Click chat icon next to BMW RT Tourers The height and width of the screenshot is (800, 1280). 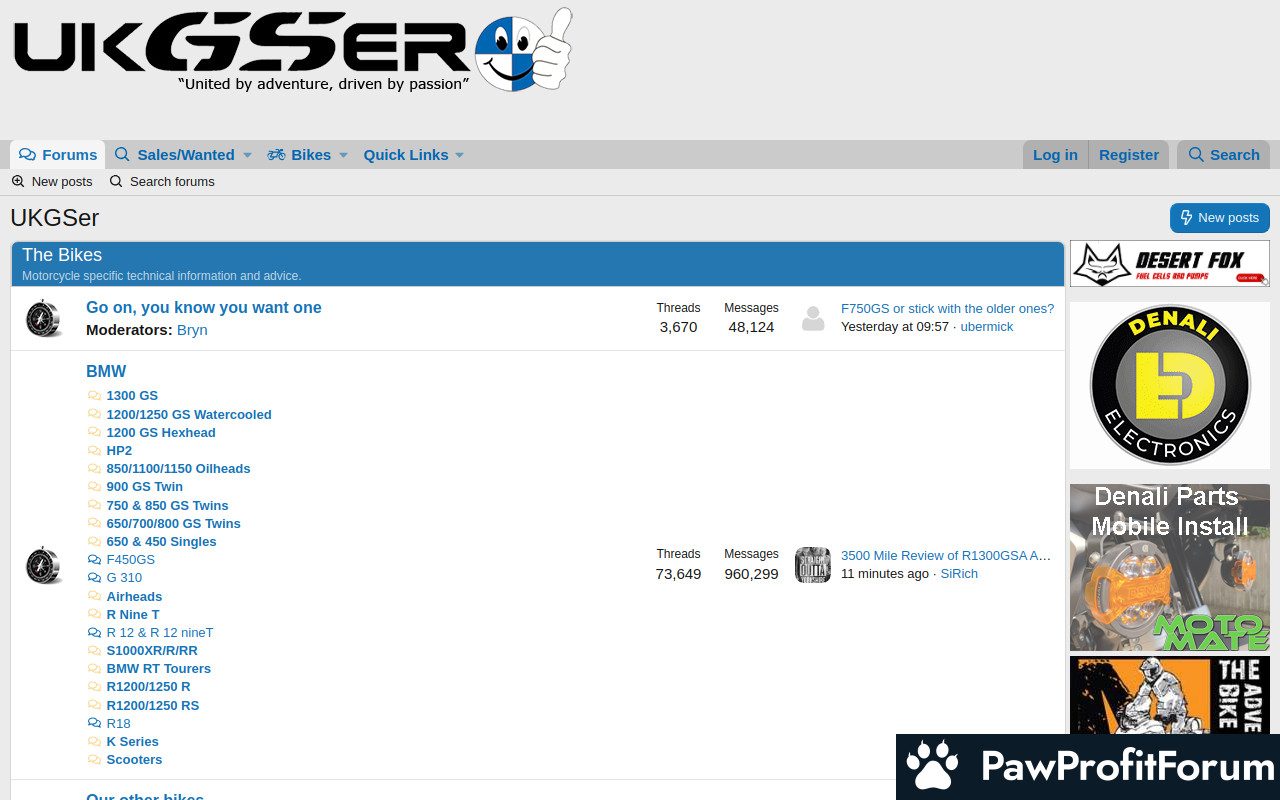point(94,669)
